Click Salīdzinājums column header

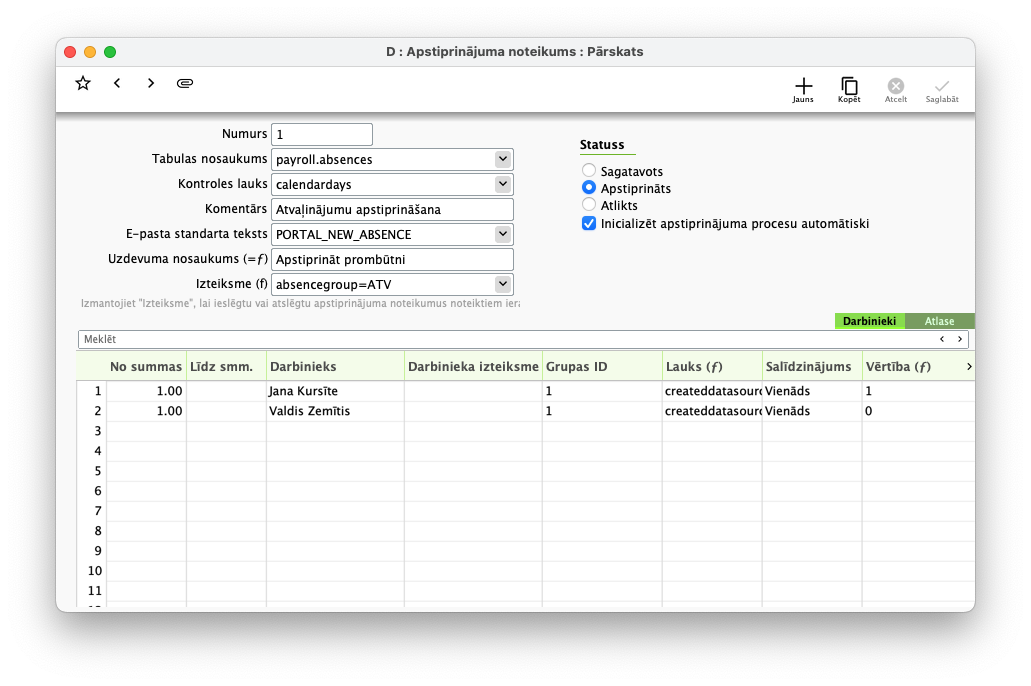[x=812, y=366]
